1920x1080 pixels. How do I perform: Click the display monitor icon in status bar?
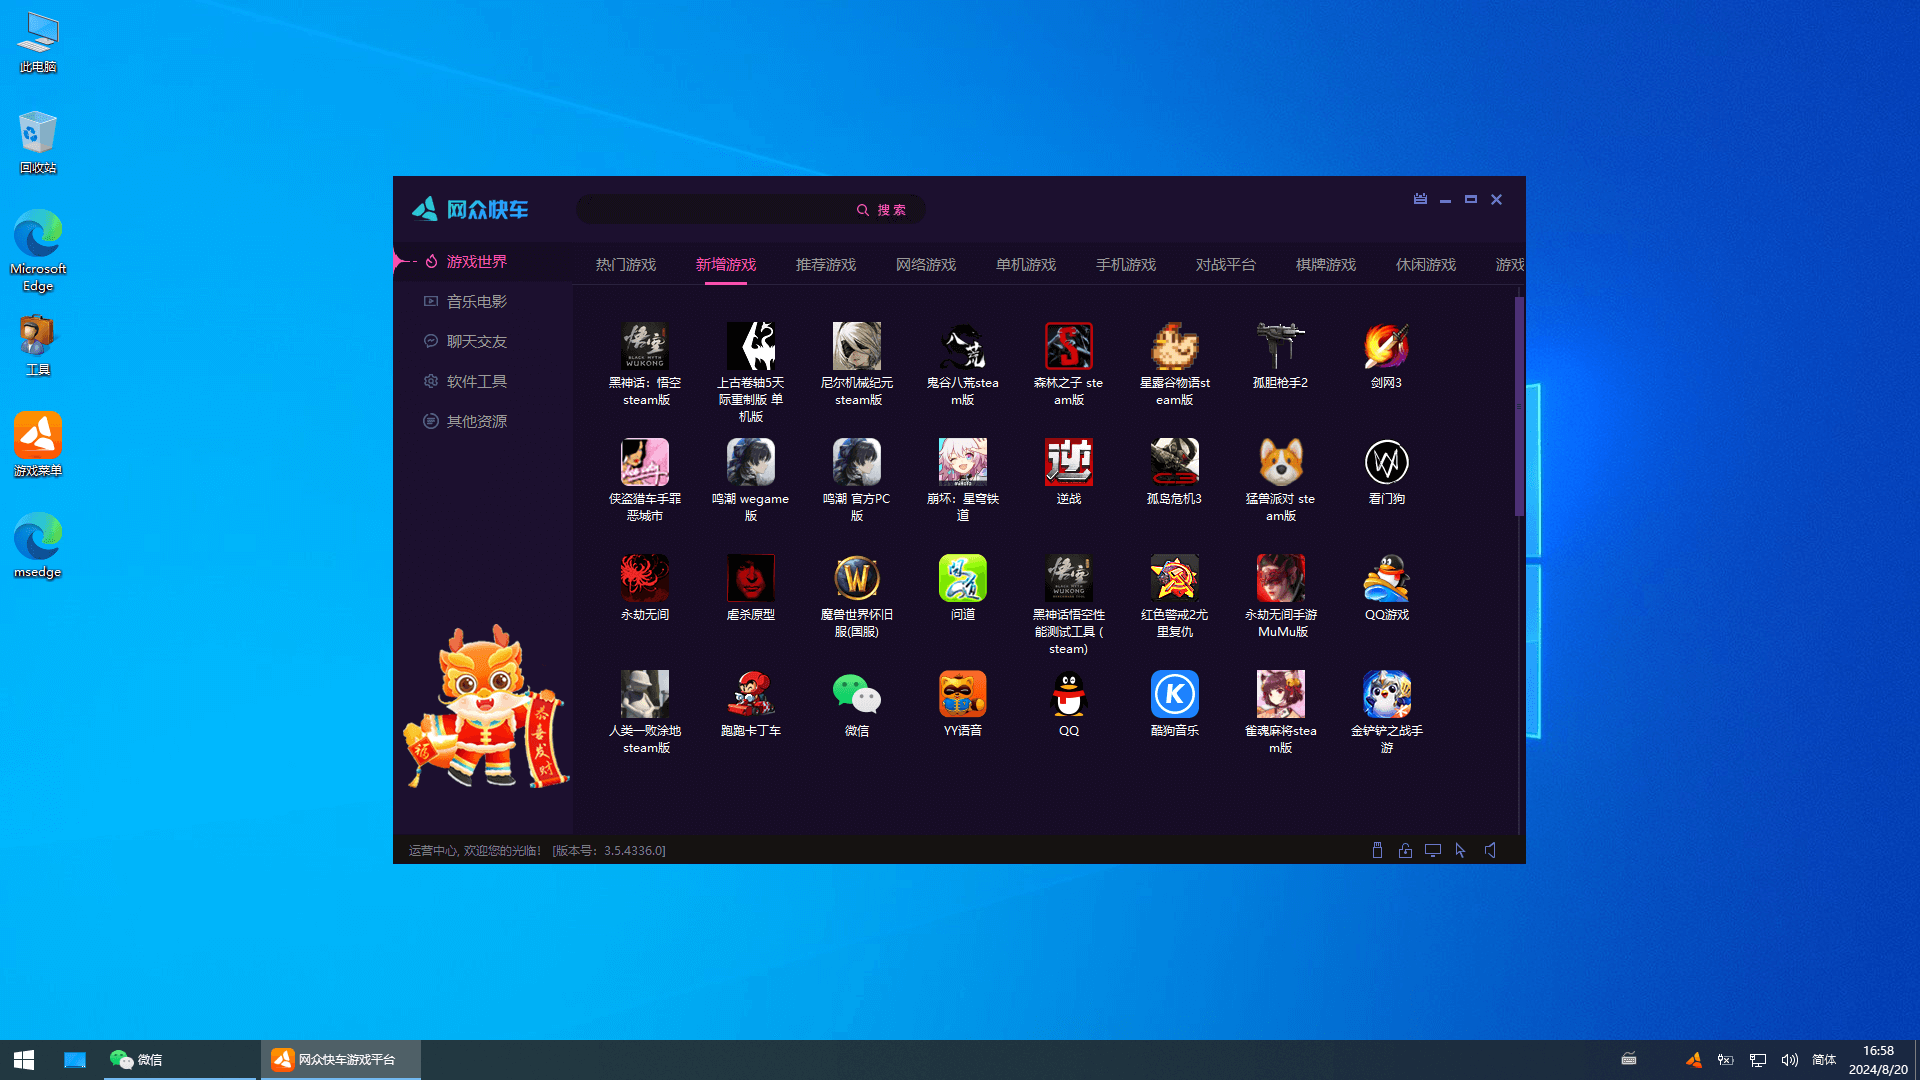[1433, 850]
